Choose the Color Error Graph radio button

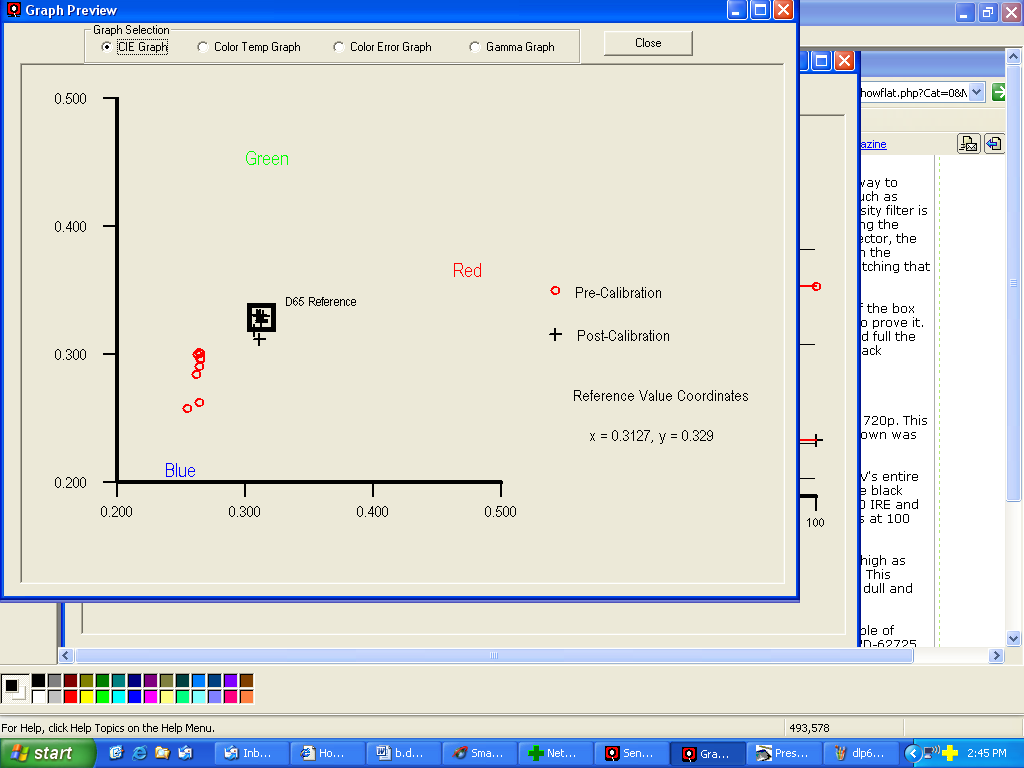339,47
